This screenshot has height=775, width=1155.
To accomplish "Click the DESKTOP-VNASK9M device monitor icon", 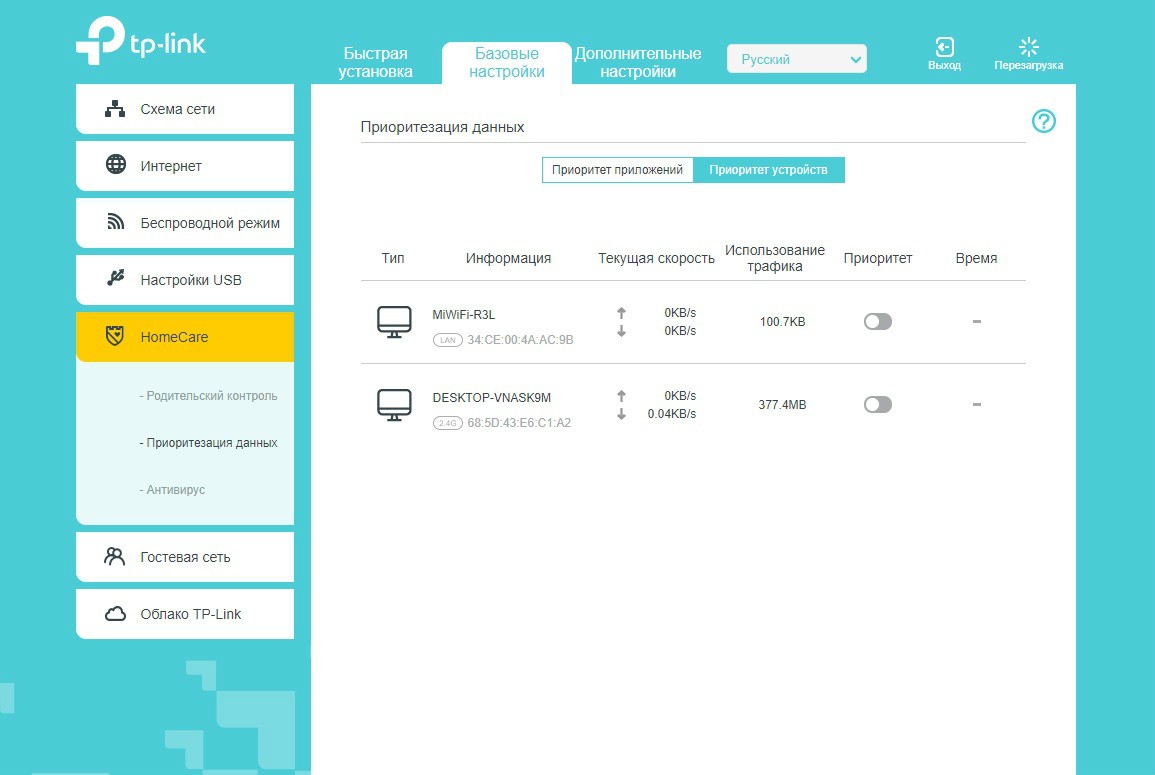I will pos(394,405).
